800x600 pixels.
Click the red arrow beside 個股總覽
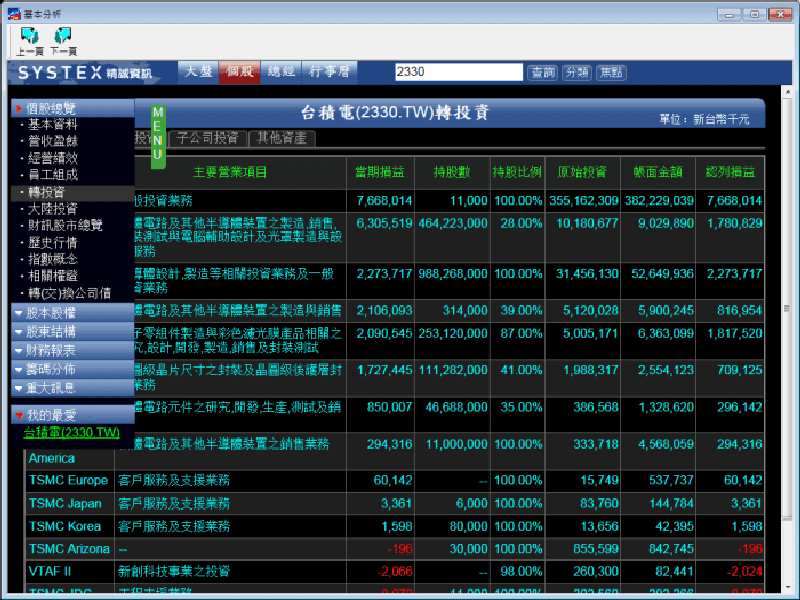[19, 108]
